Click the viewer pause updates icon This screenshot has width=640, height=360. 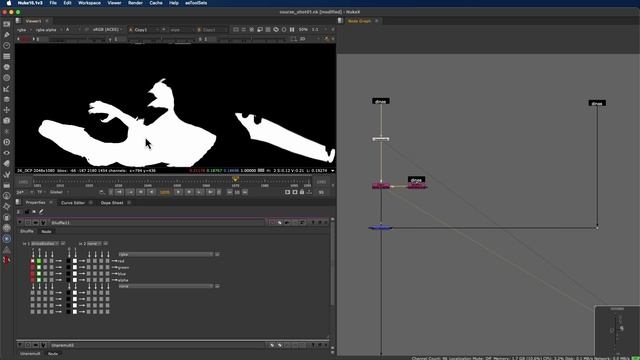click(292, 29)
